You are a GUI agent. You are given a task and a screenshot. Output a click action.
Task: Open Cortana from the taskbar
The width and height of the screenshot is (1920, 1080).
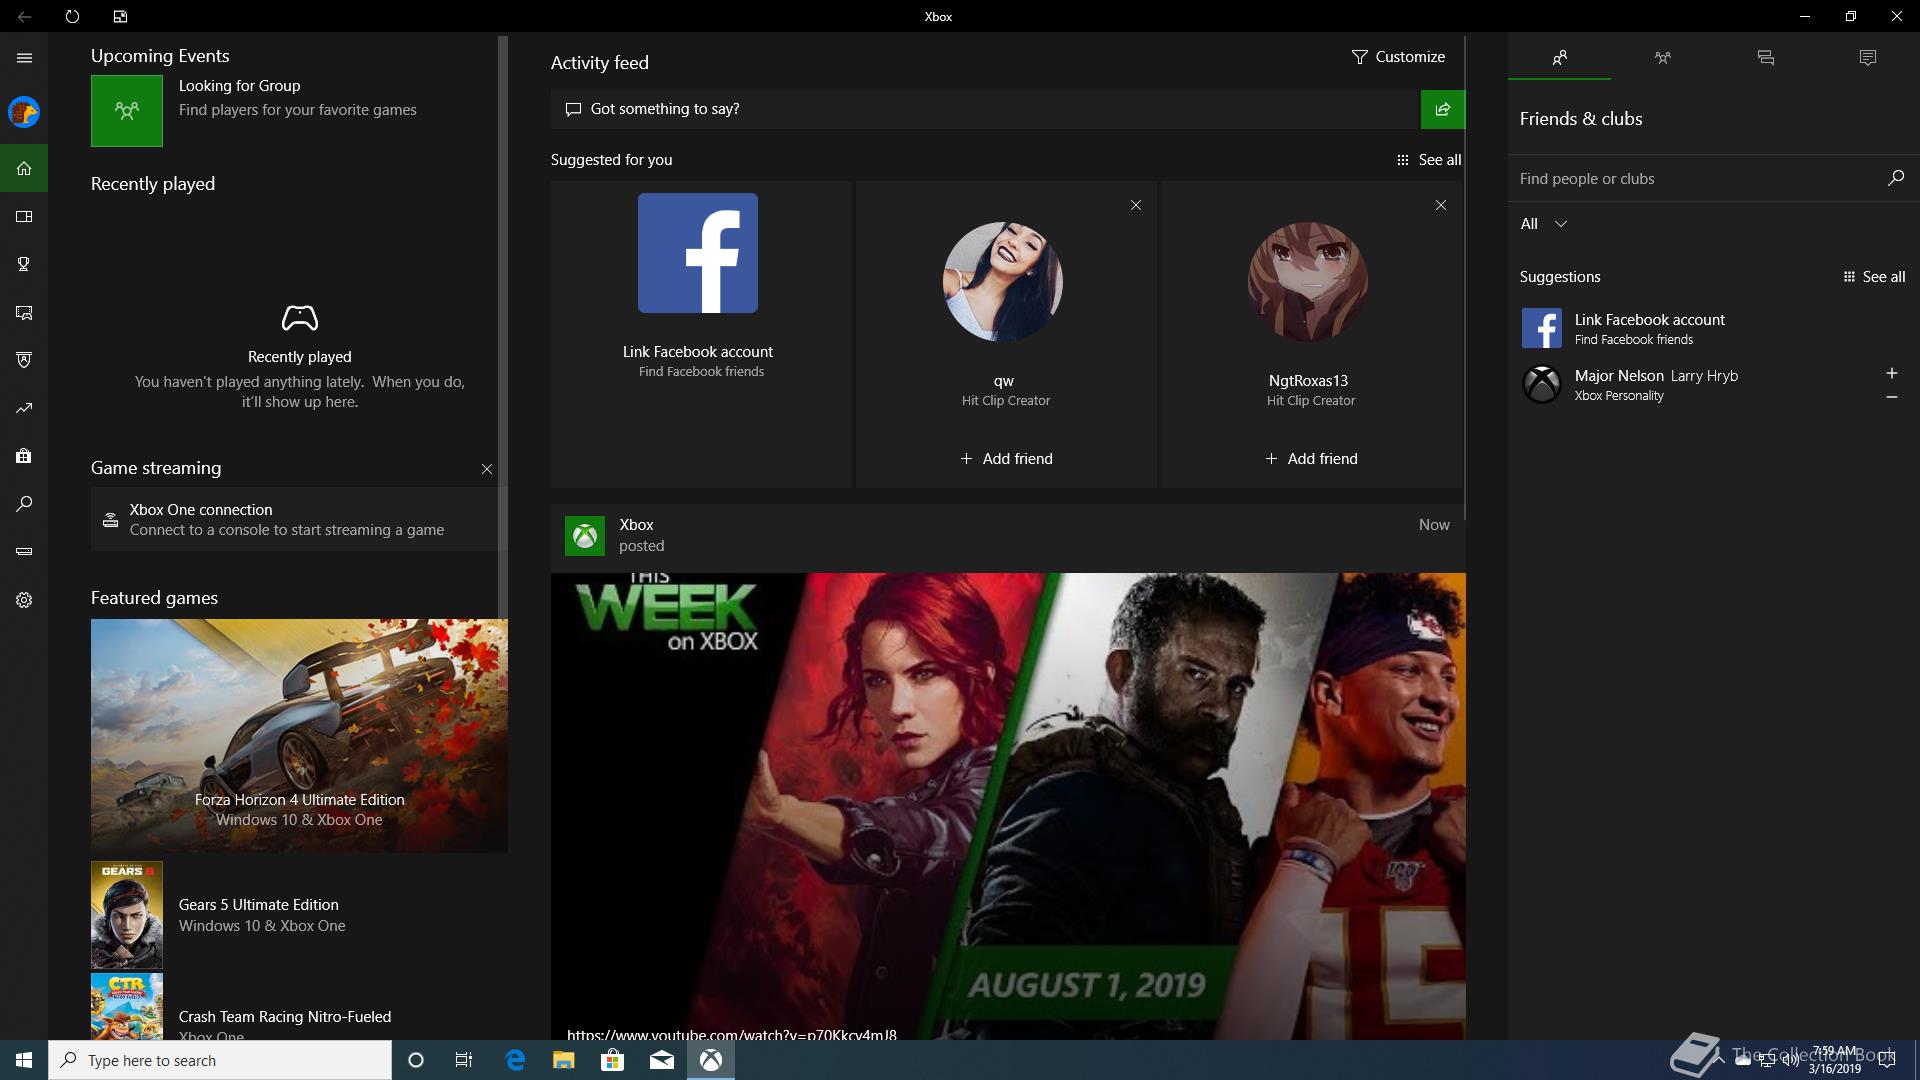416,1060
